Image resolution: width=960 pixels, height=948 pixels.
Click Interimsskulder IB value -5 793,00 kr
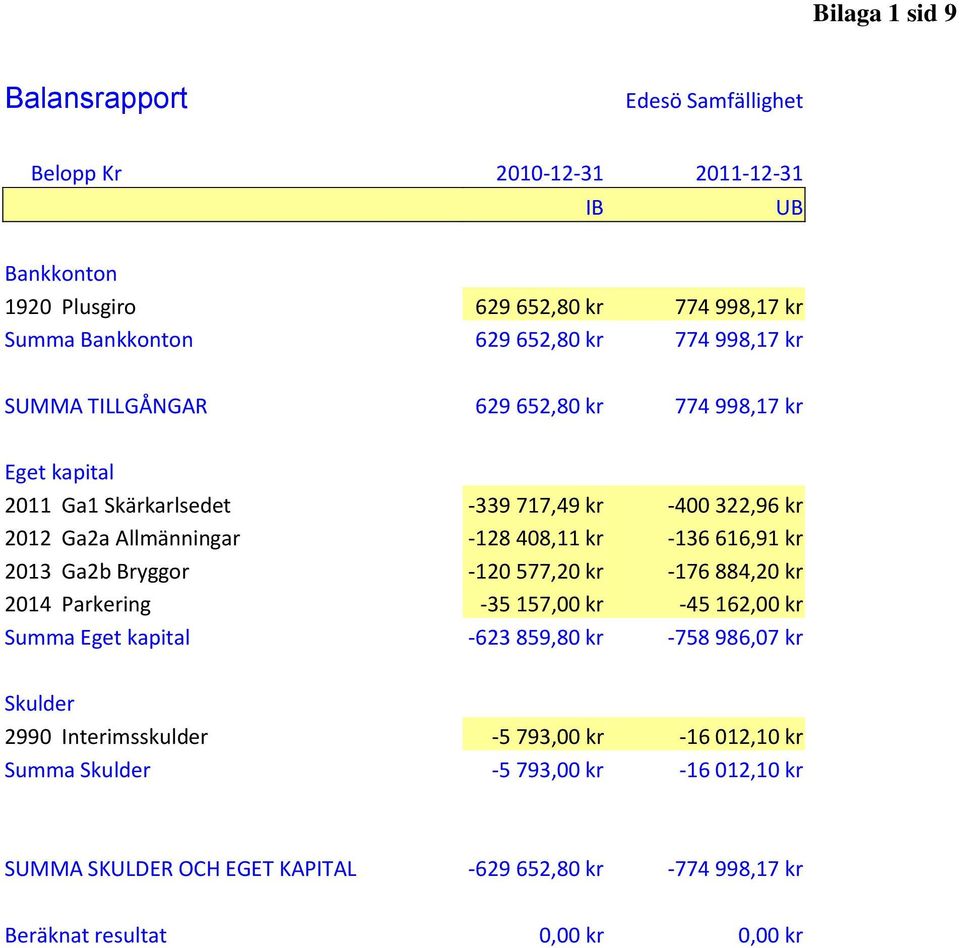coord(547,737)
